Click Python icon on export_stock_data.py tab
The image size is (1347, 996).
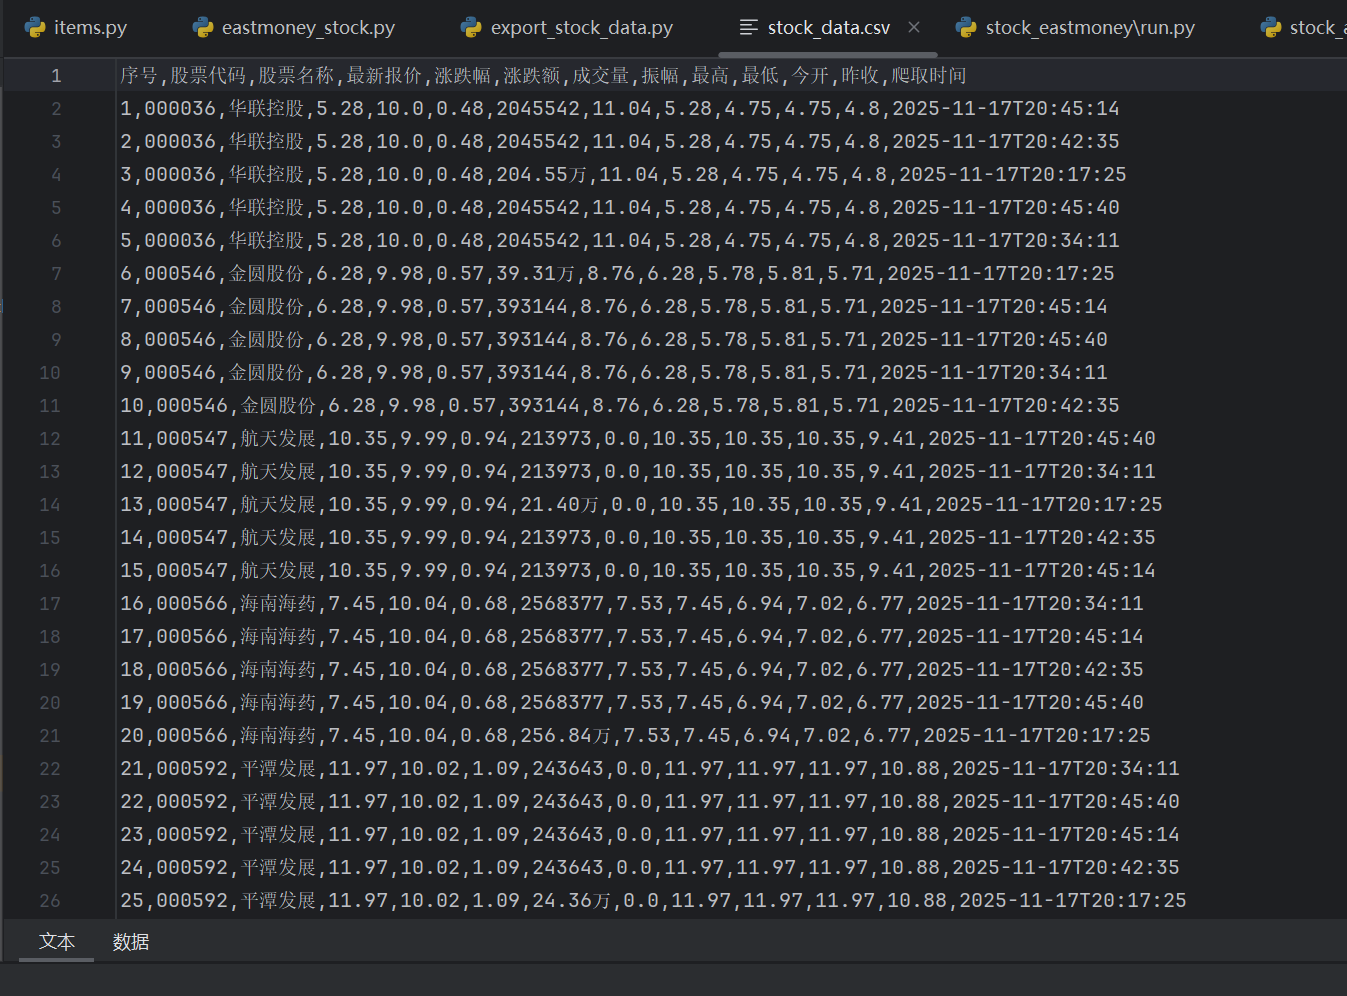tap(472, 28)
